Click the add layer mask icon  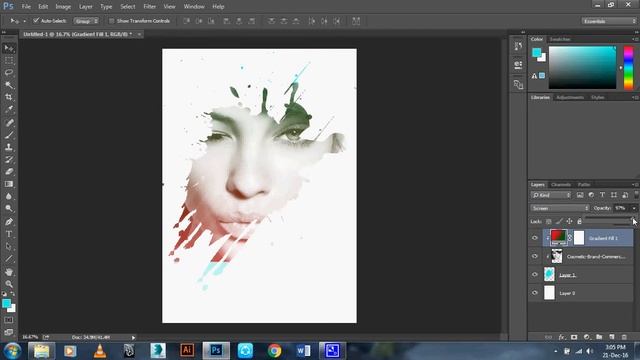(x=574, y=337)
